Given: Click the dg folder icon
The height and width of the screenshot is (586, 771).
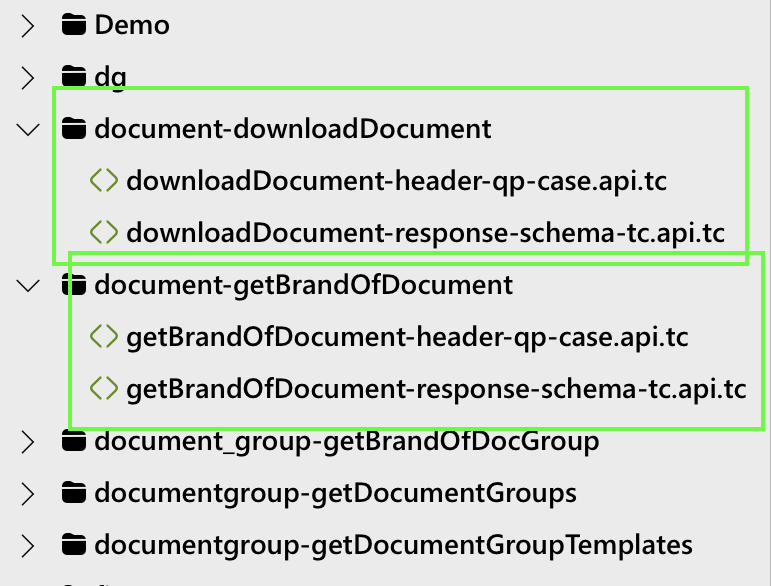Looking at the screenshot, I should (73, 77).
